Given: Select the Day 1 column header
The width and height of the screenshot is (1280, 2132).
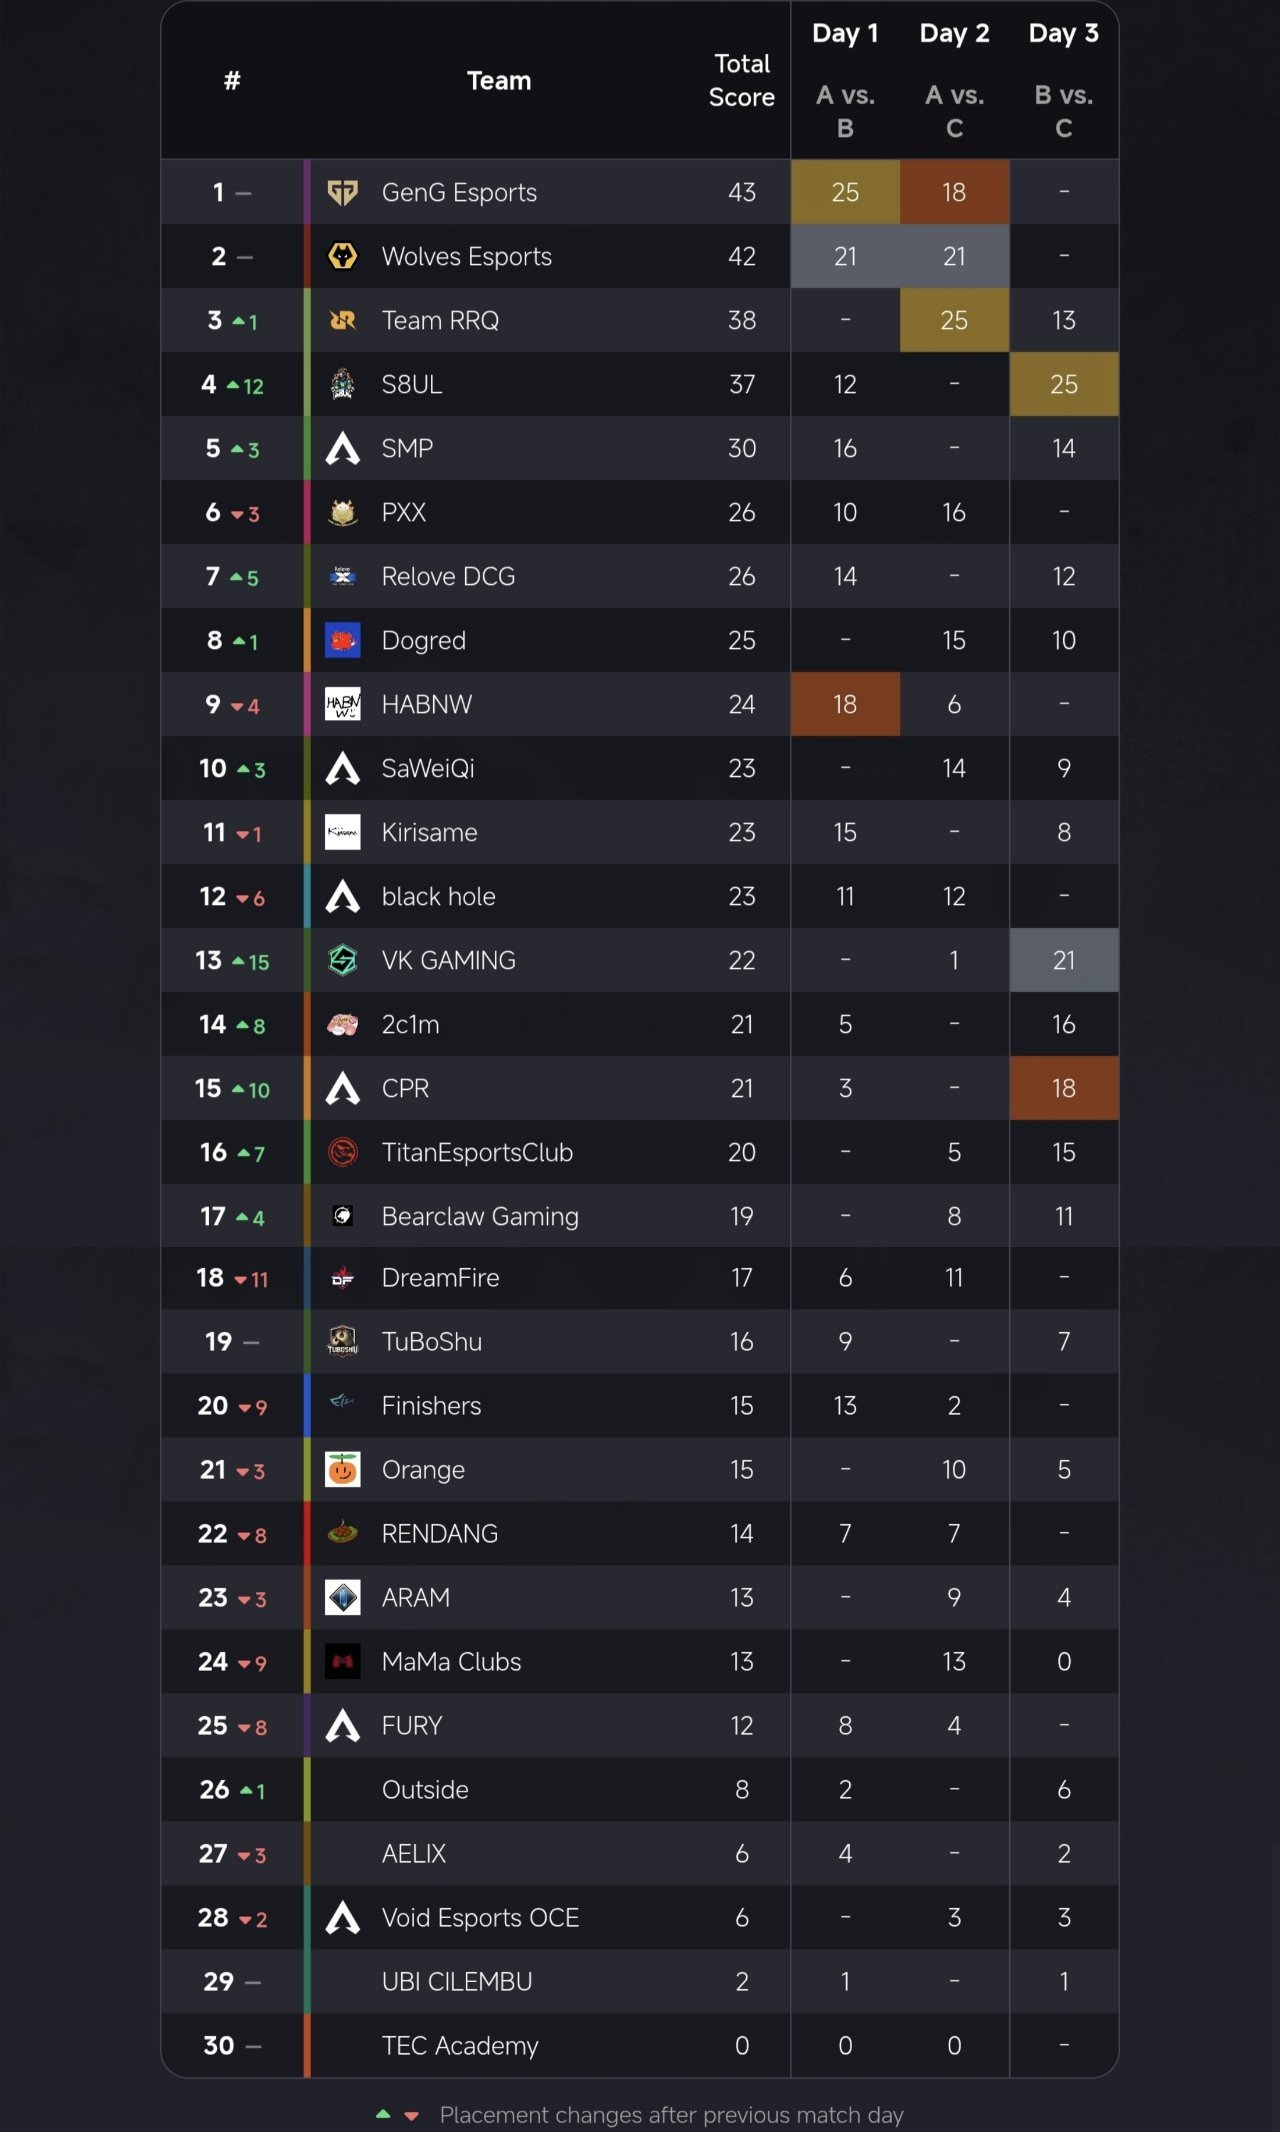Looking at the screenshot, I should pos(845,33).
